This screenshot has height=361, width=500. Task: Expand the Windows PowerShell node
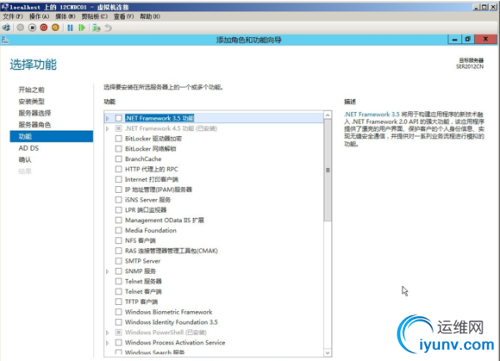(107, 333)
